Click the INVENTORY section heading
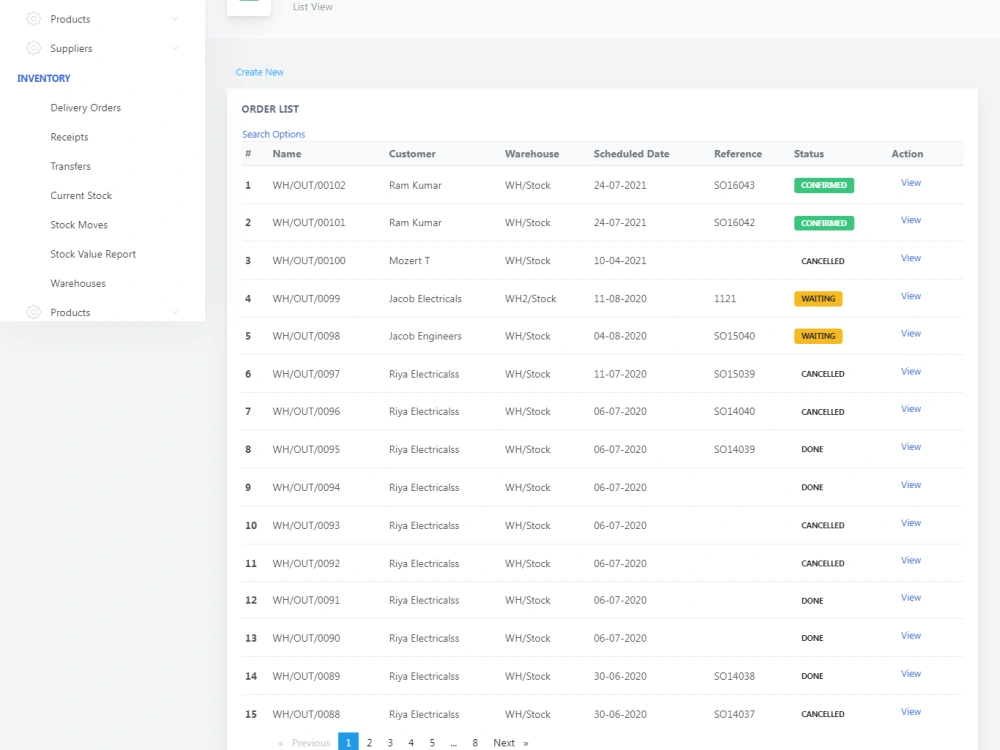The height and width of the screenshot is (750, 1000). click(44, 78)
